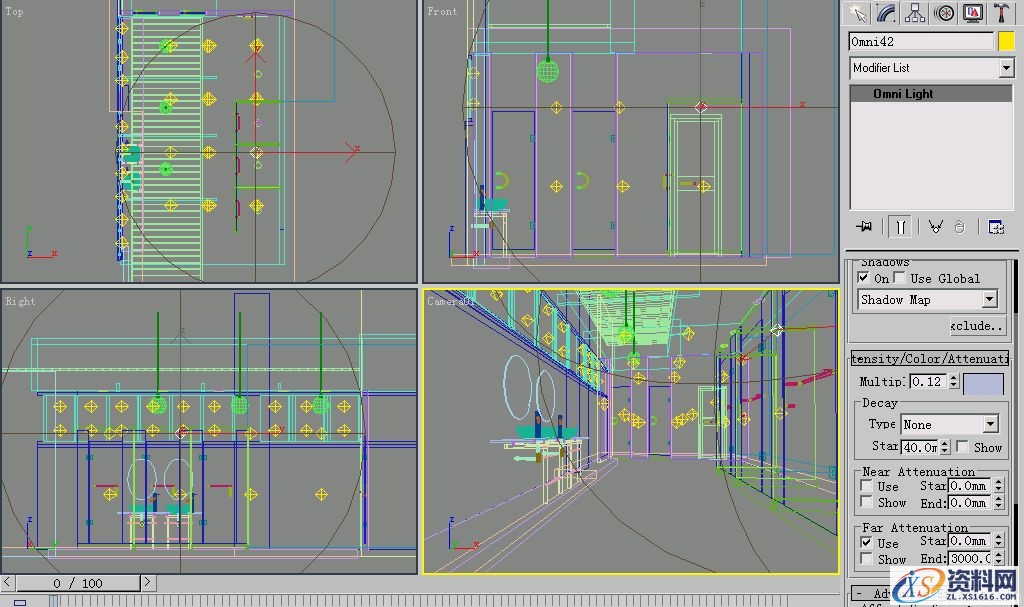Image resolution: width=1024 pixels, height=607 pixels.
Task: Click the Top viewport label
Action: pyautogui.click(x=14, y=12)
